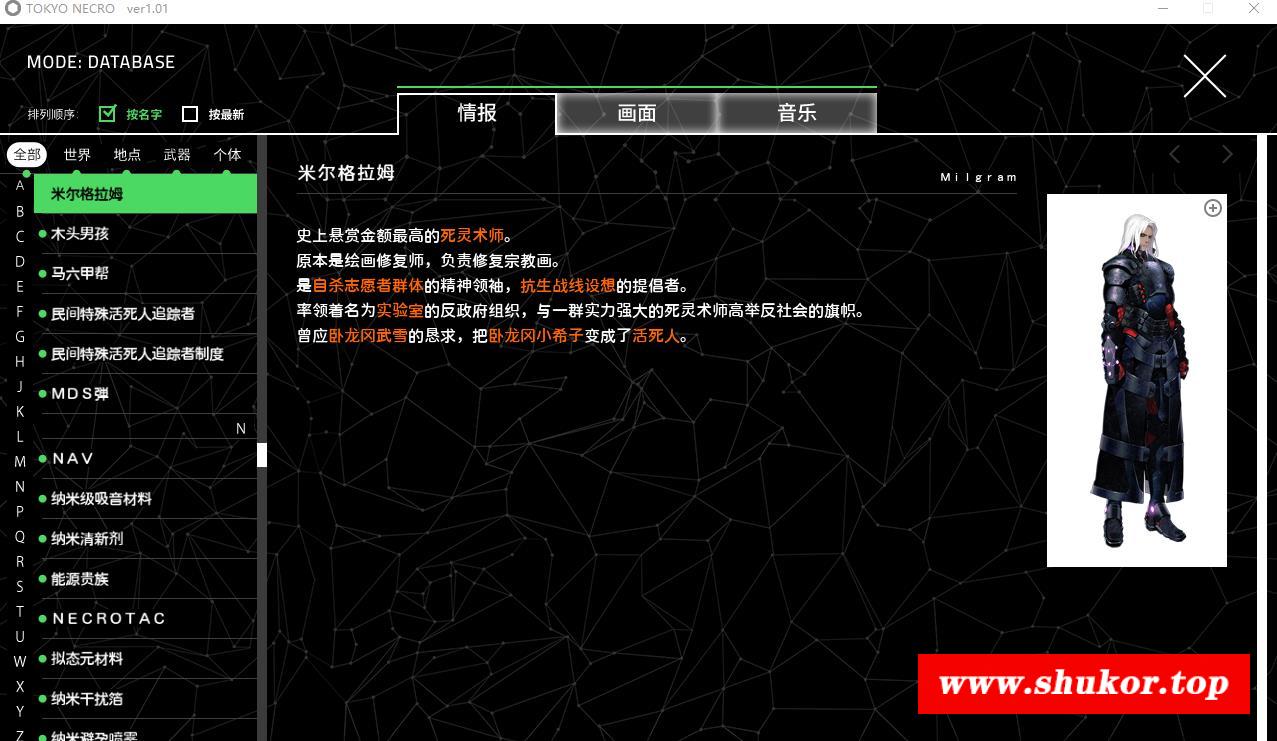Open the 木头男孩 entry
Screen dimensions: 1277x741
point(145,233)
